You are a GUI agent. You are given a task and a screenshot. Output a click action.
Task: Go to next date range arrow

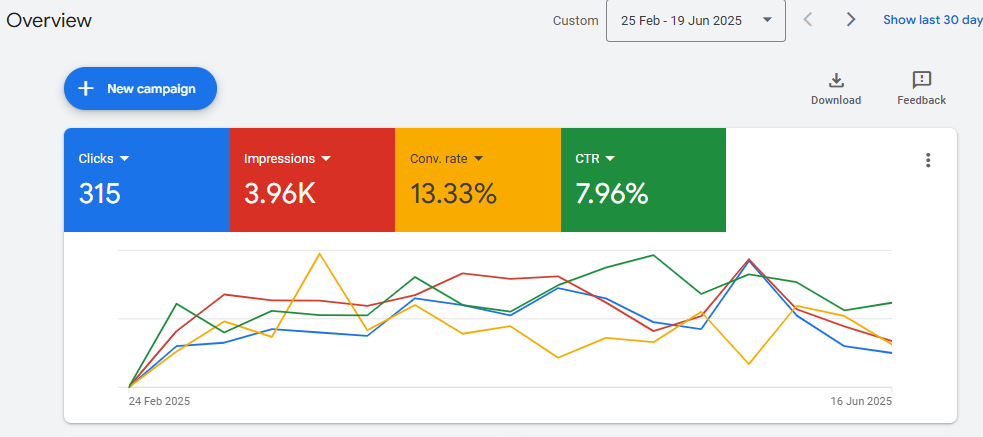point(851,20)
